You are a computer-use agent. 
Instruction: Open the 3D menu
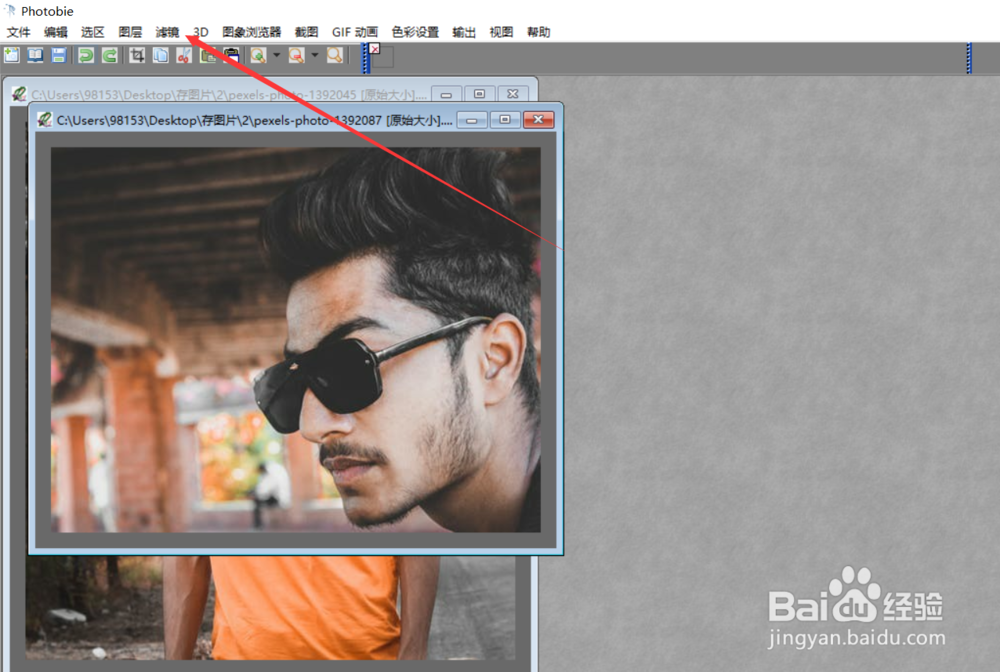(201, 32)
